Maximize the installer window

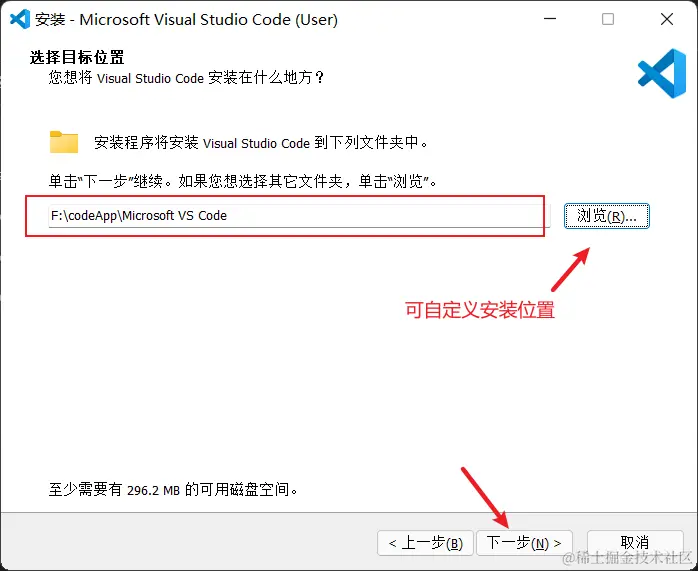(x=608, y=19)
